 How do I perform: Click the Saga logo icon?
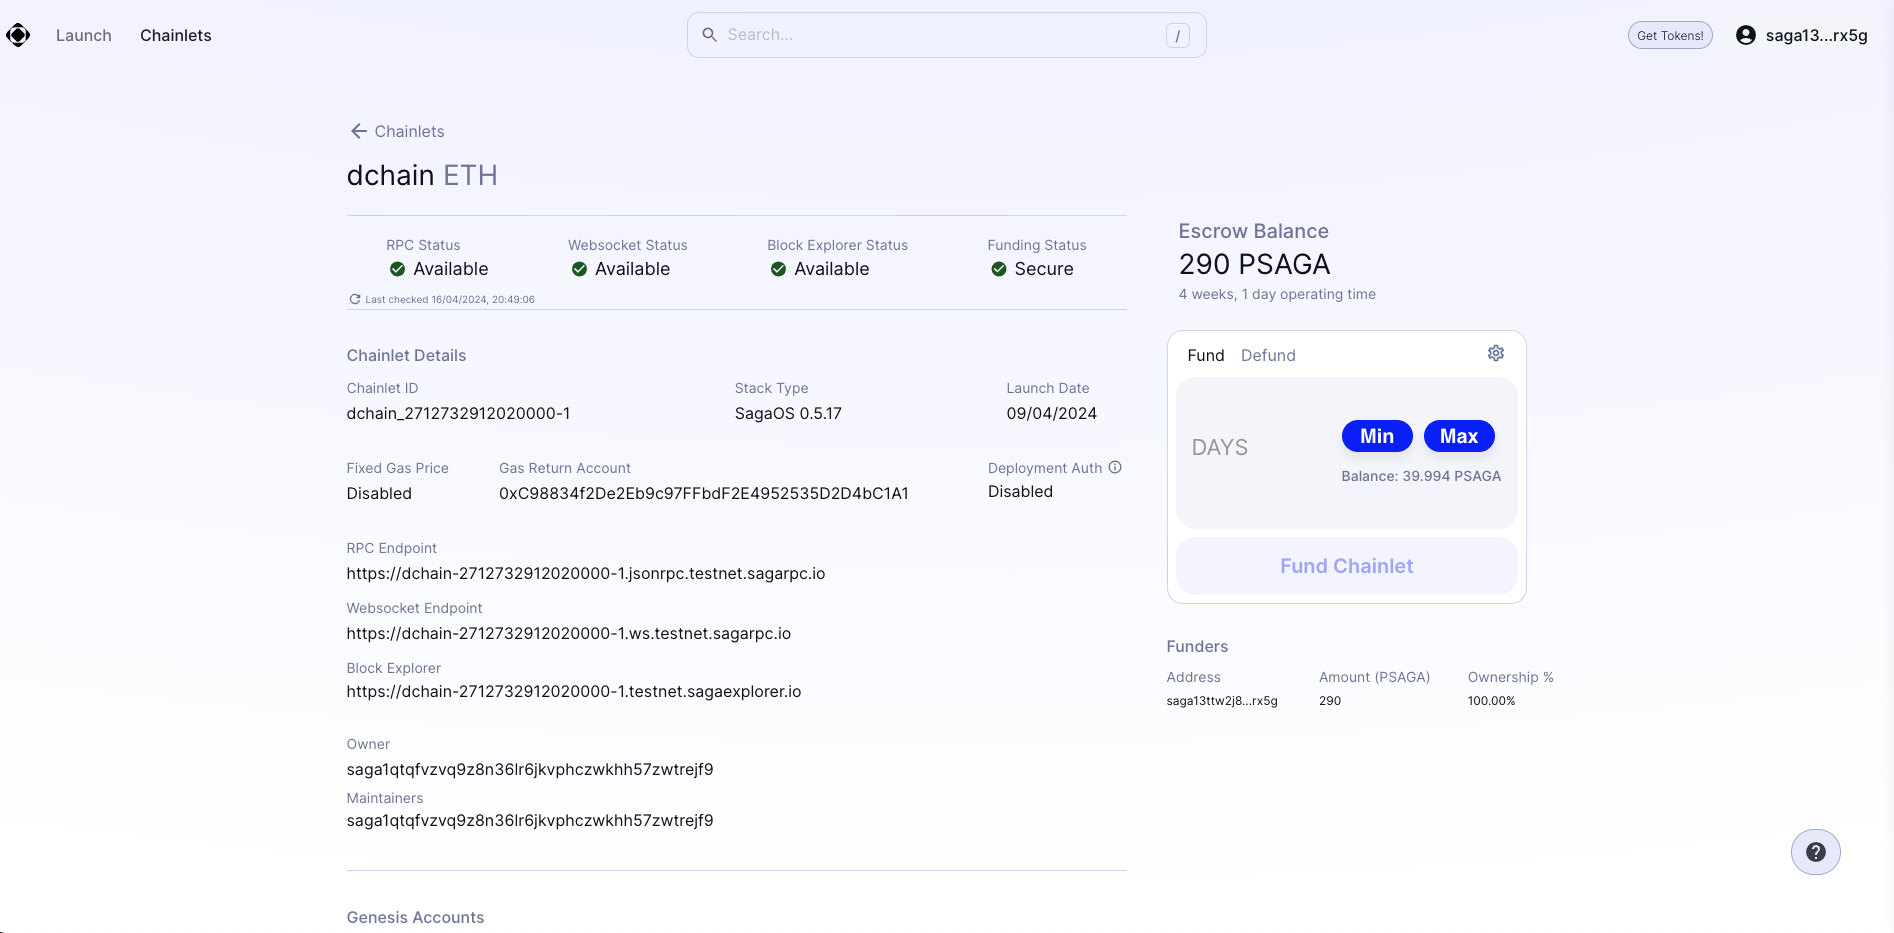(18, 35)
